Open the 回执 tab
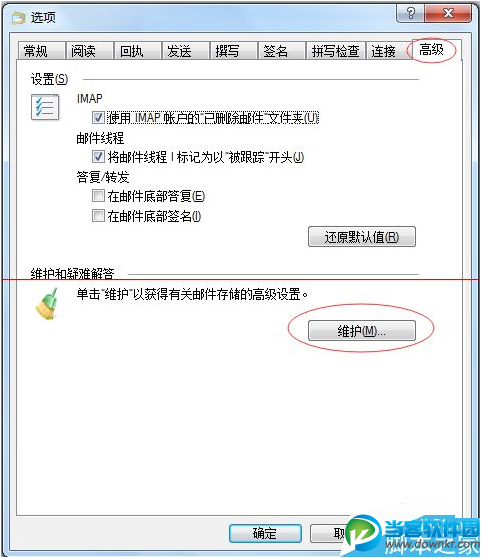This screenshot has height=558, width=481. point(137,51)
